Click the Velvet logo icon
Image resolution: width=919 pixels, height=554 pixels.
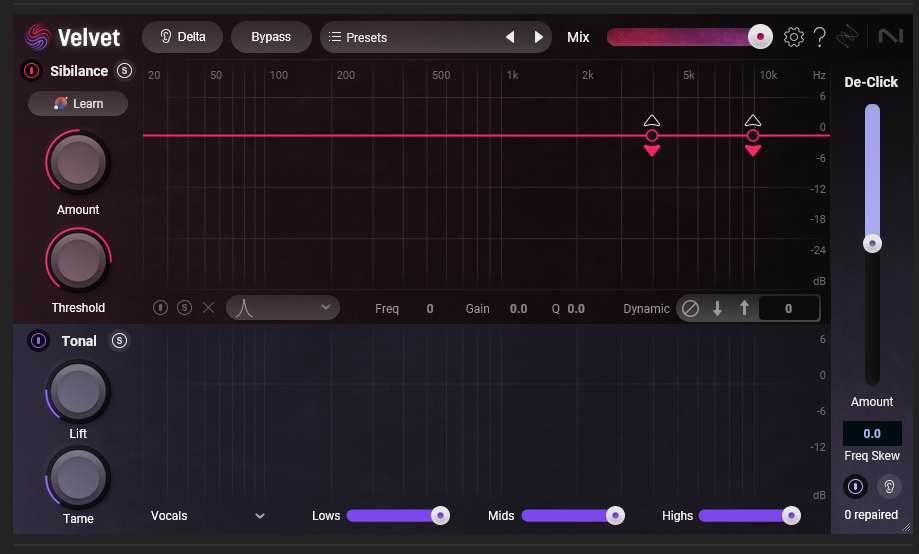37,37
